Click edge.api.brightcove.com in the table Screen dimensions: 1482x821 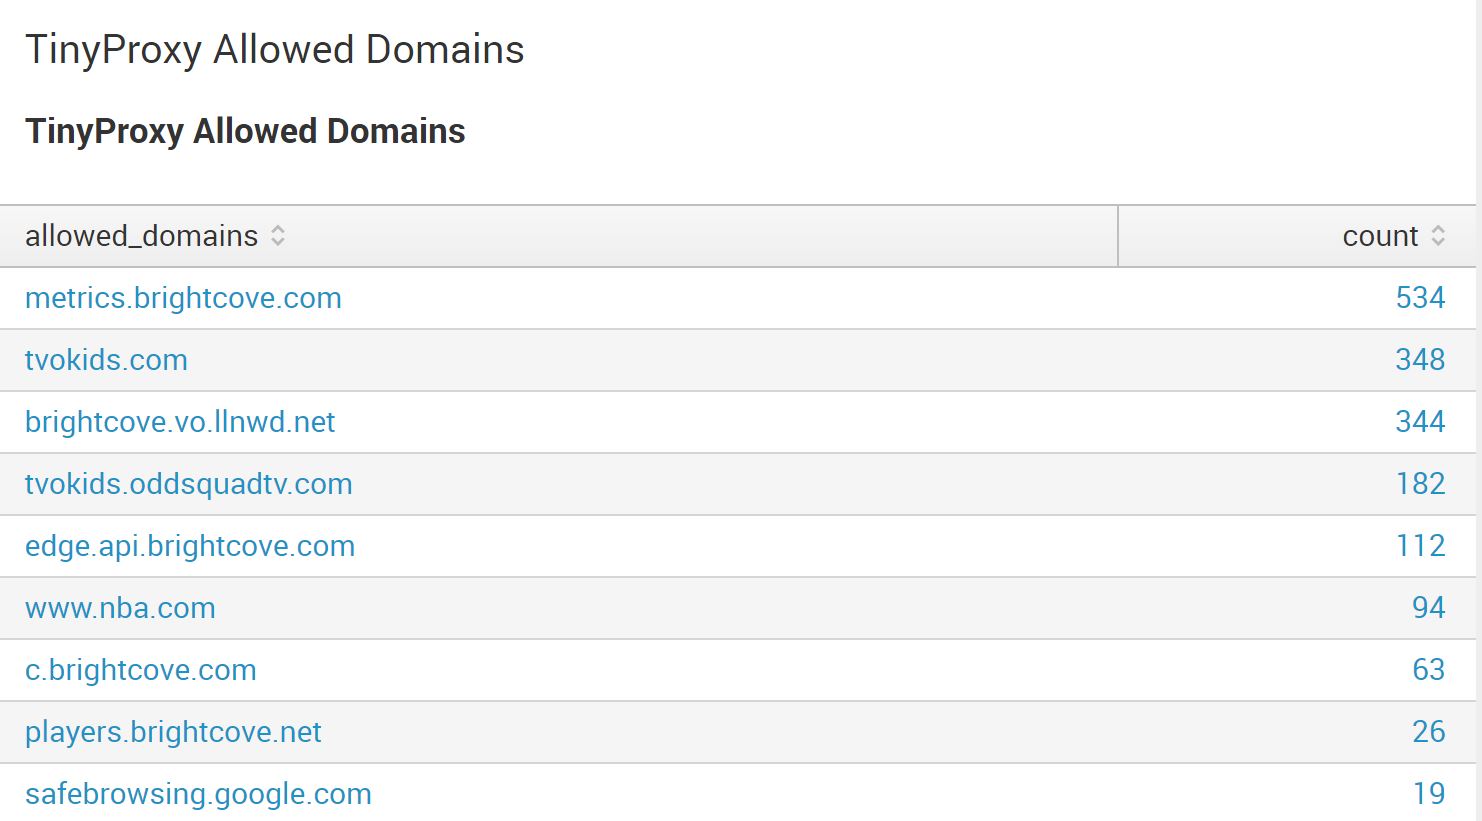pyautogui.click(x=190, y=546)
